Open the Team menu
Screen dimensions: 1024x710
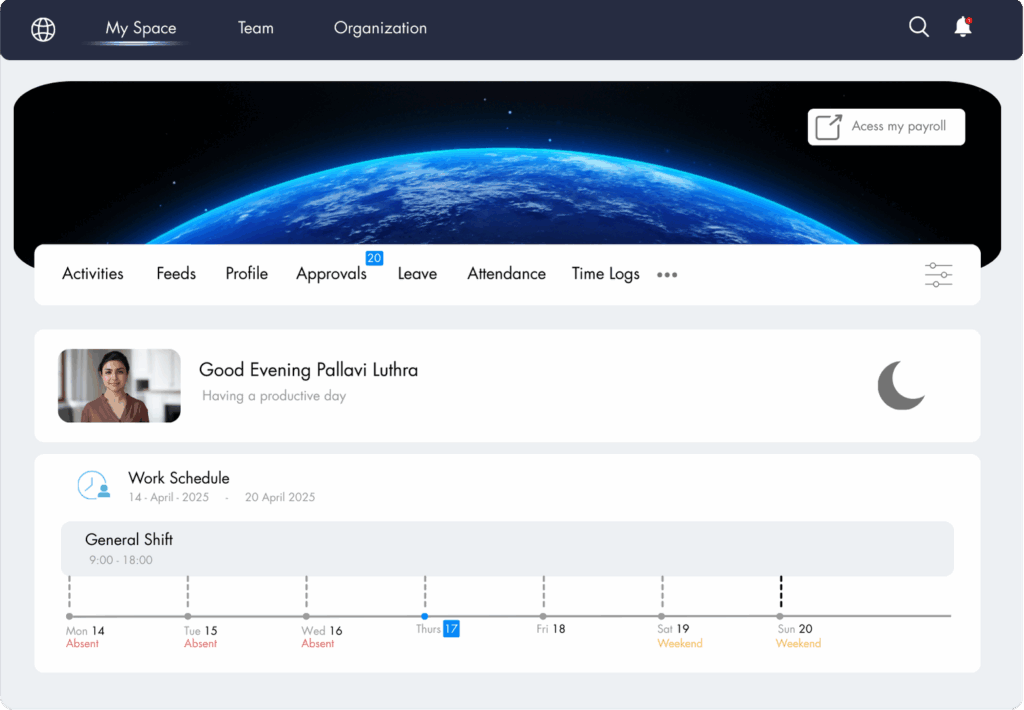255,28
